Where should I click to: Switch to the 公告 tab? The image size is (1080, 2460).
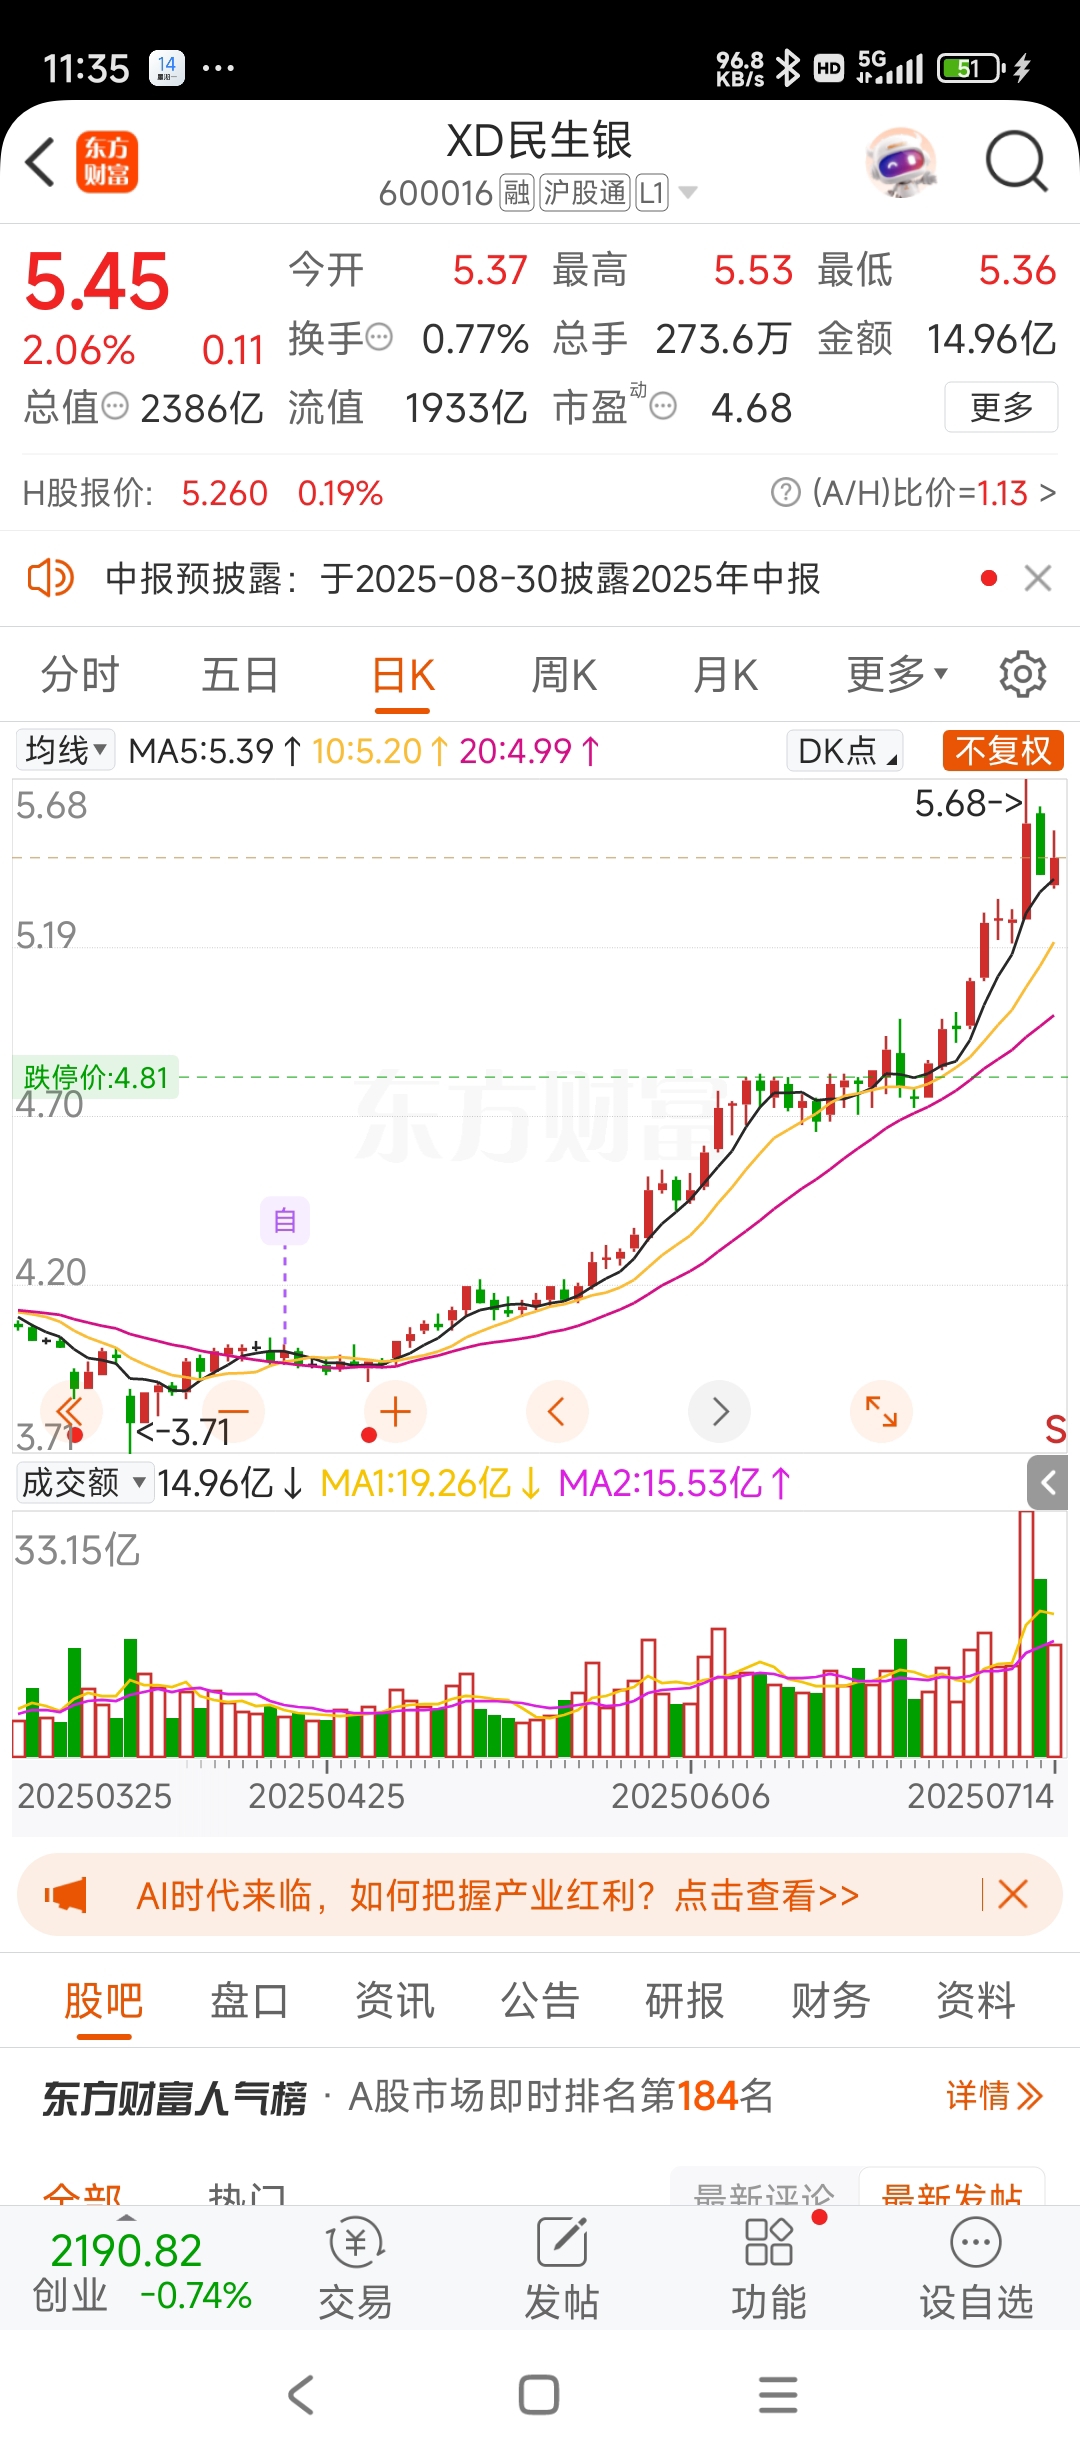pos(540,2001)
